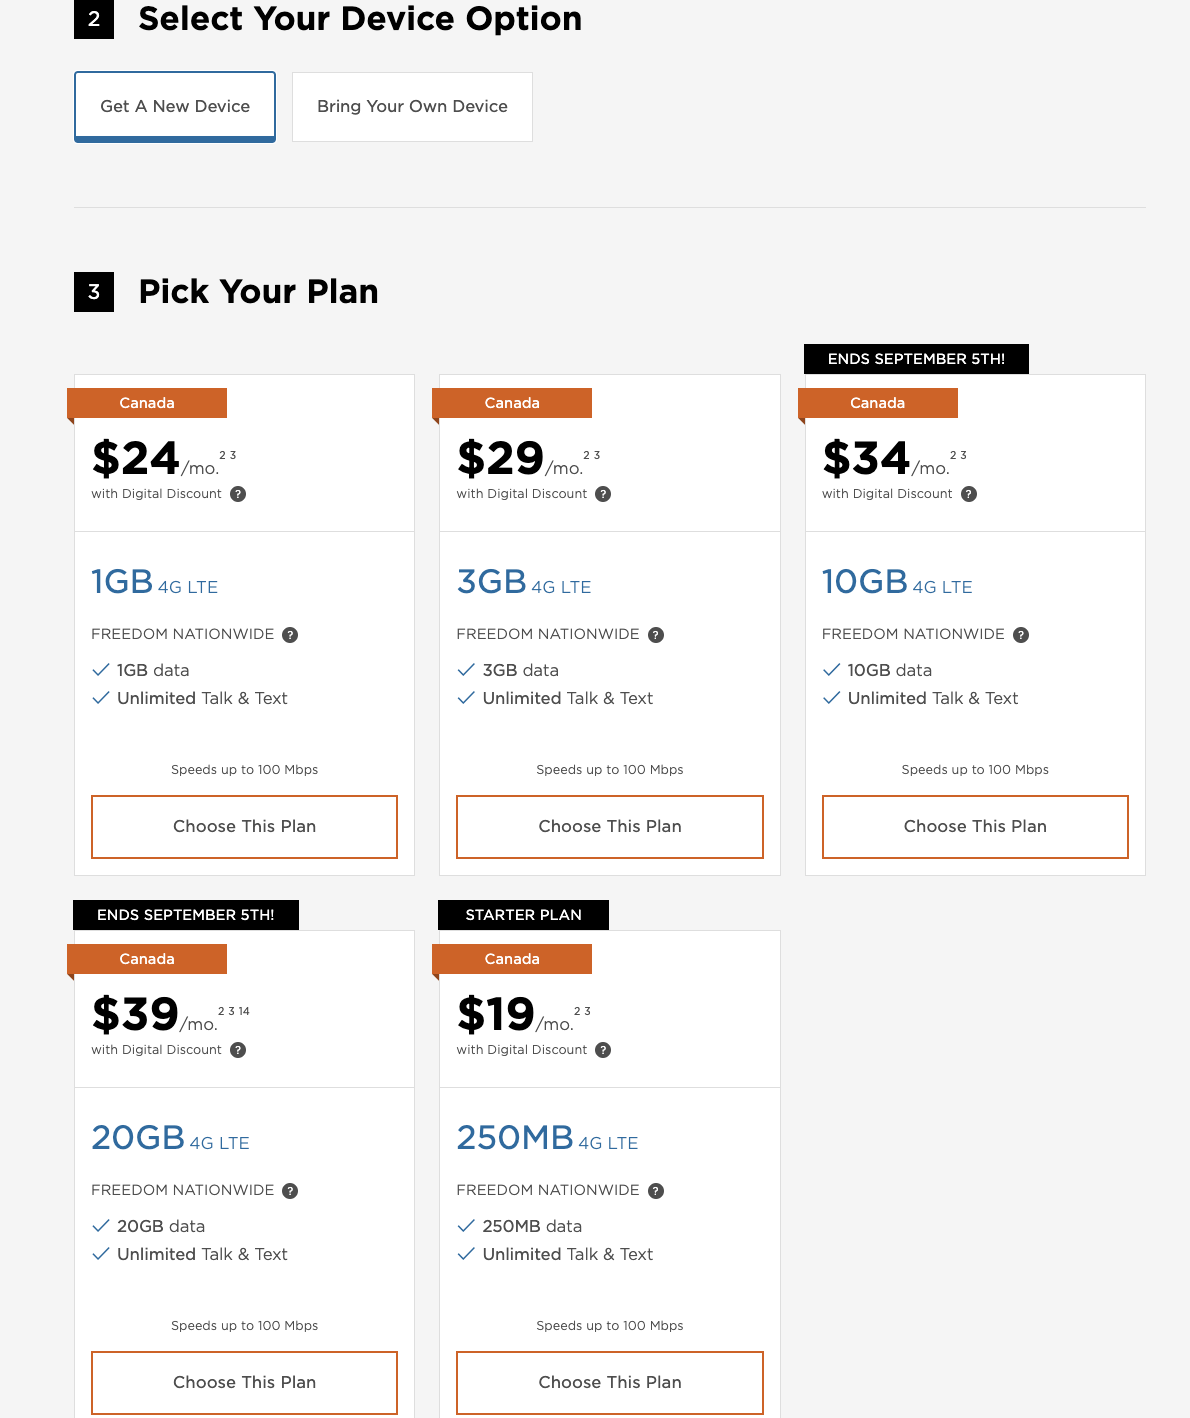
Task: Click the help icon beside $34 Digital Discount
Action: pos(969,494)
